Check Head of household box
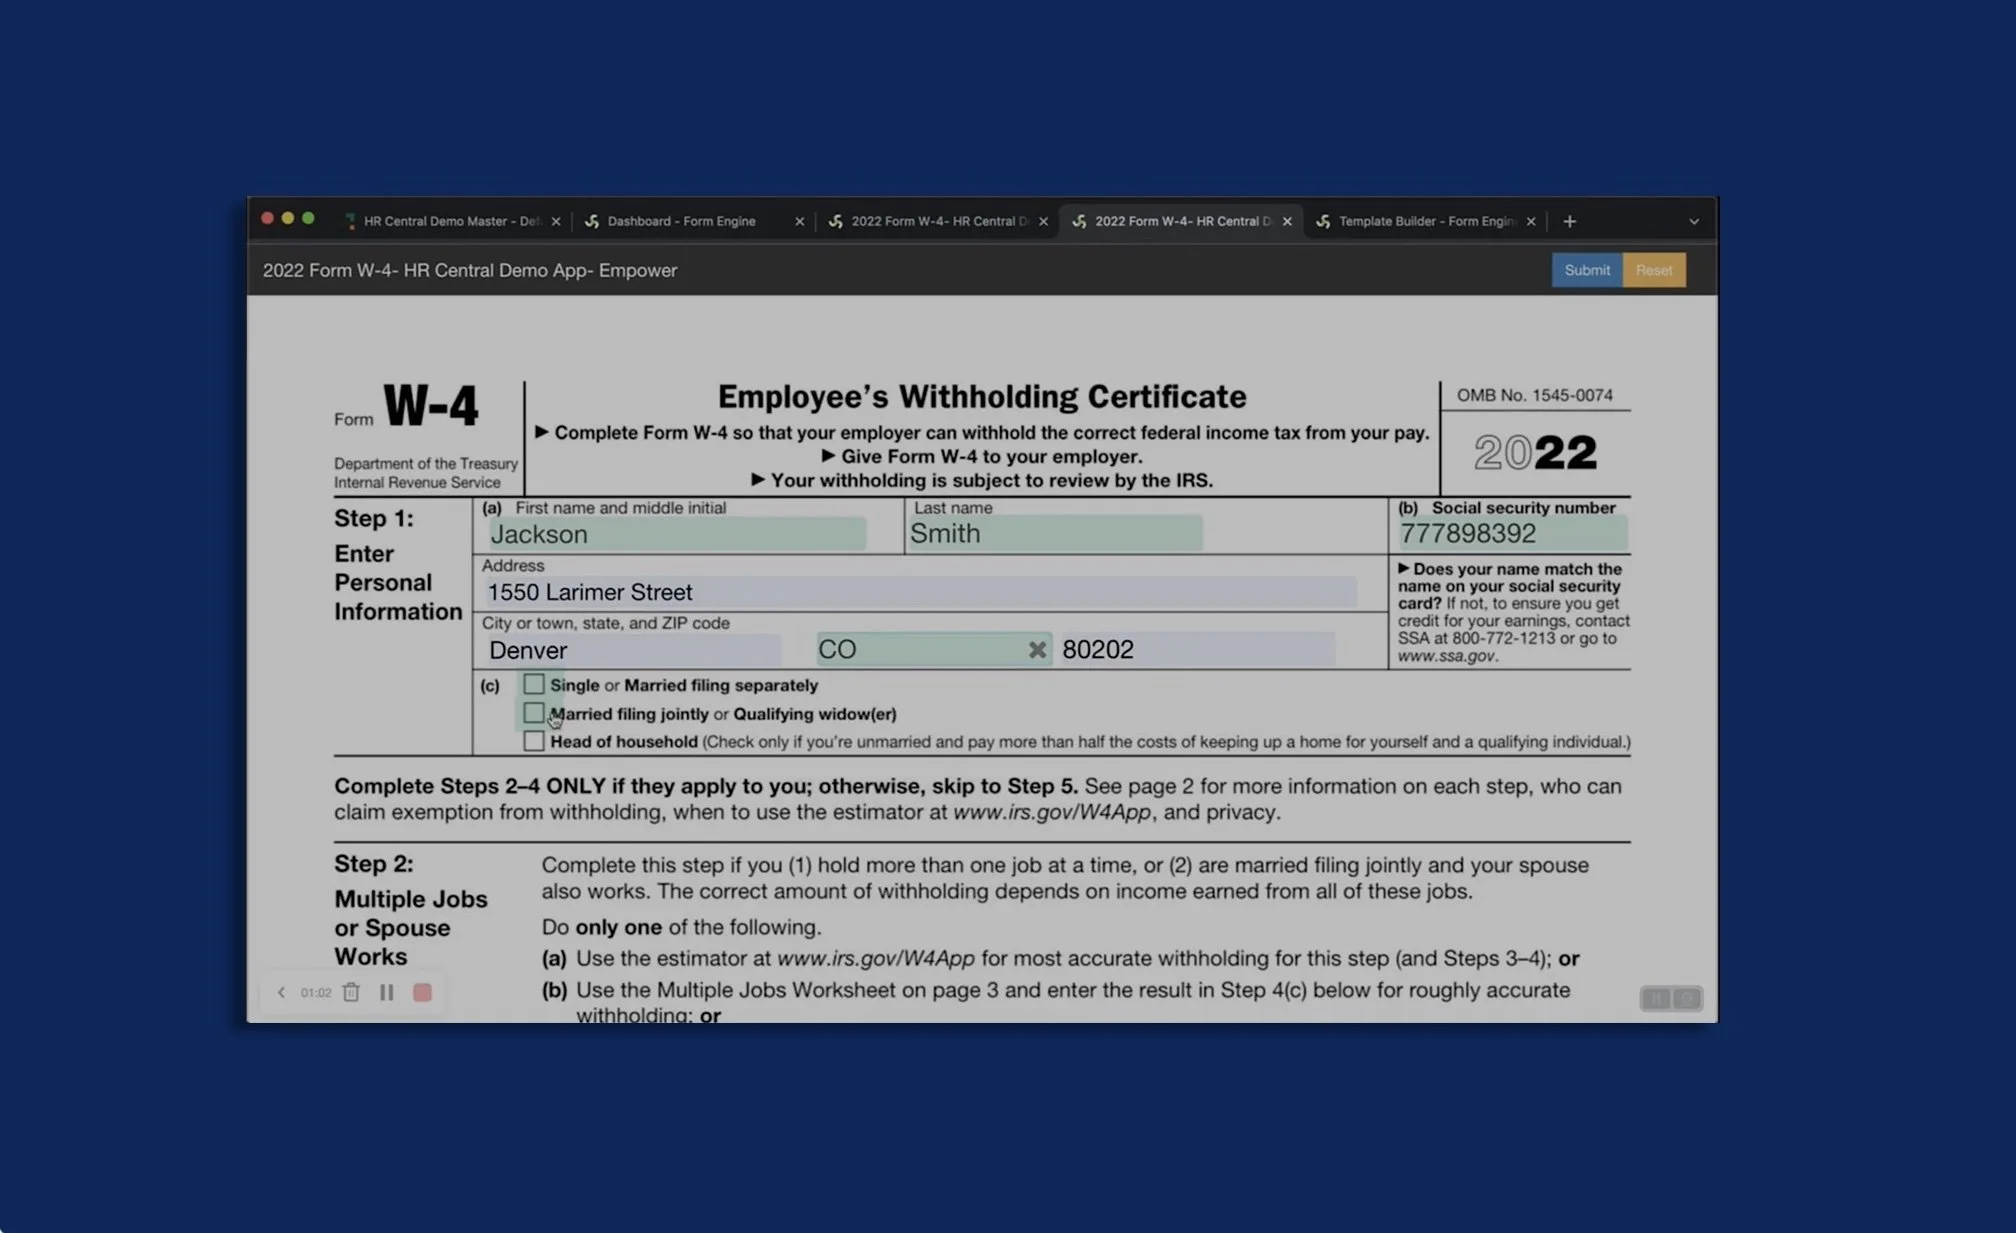The height and width of the screenshot is (1233, 2016). click(533, 741)
